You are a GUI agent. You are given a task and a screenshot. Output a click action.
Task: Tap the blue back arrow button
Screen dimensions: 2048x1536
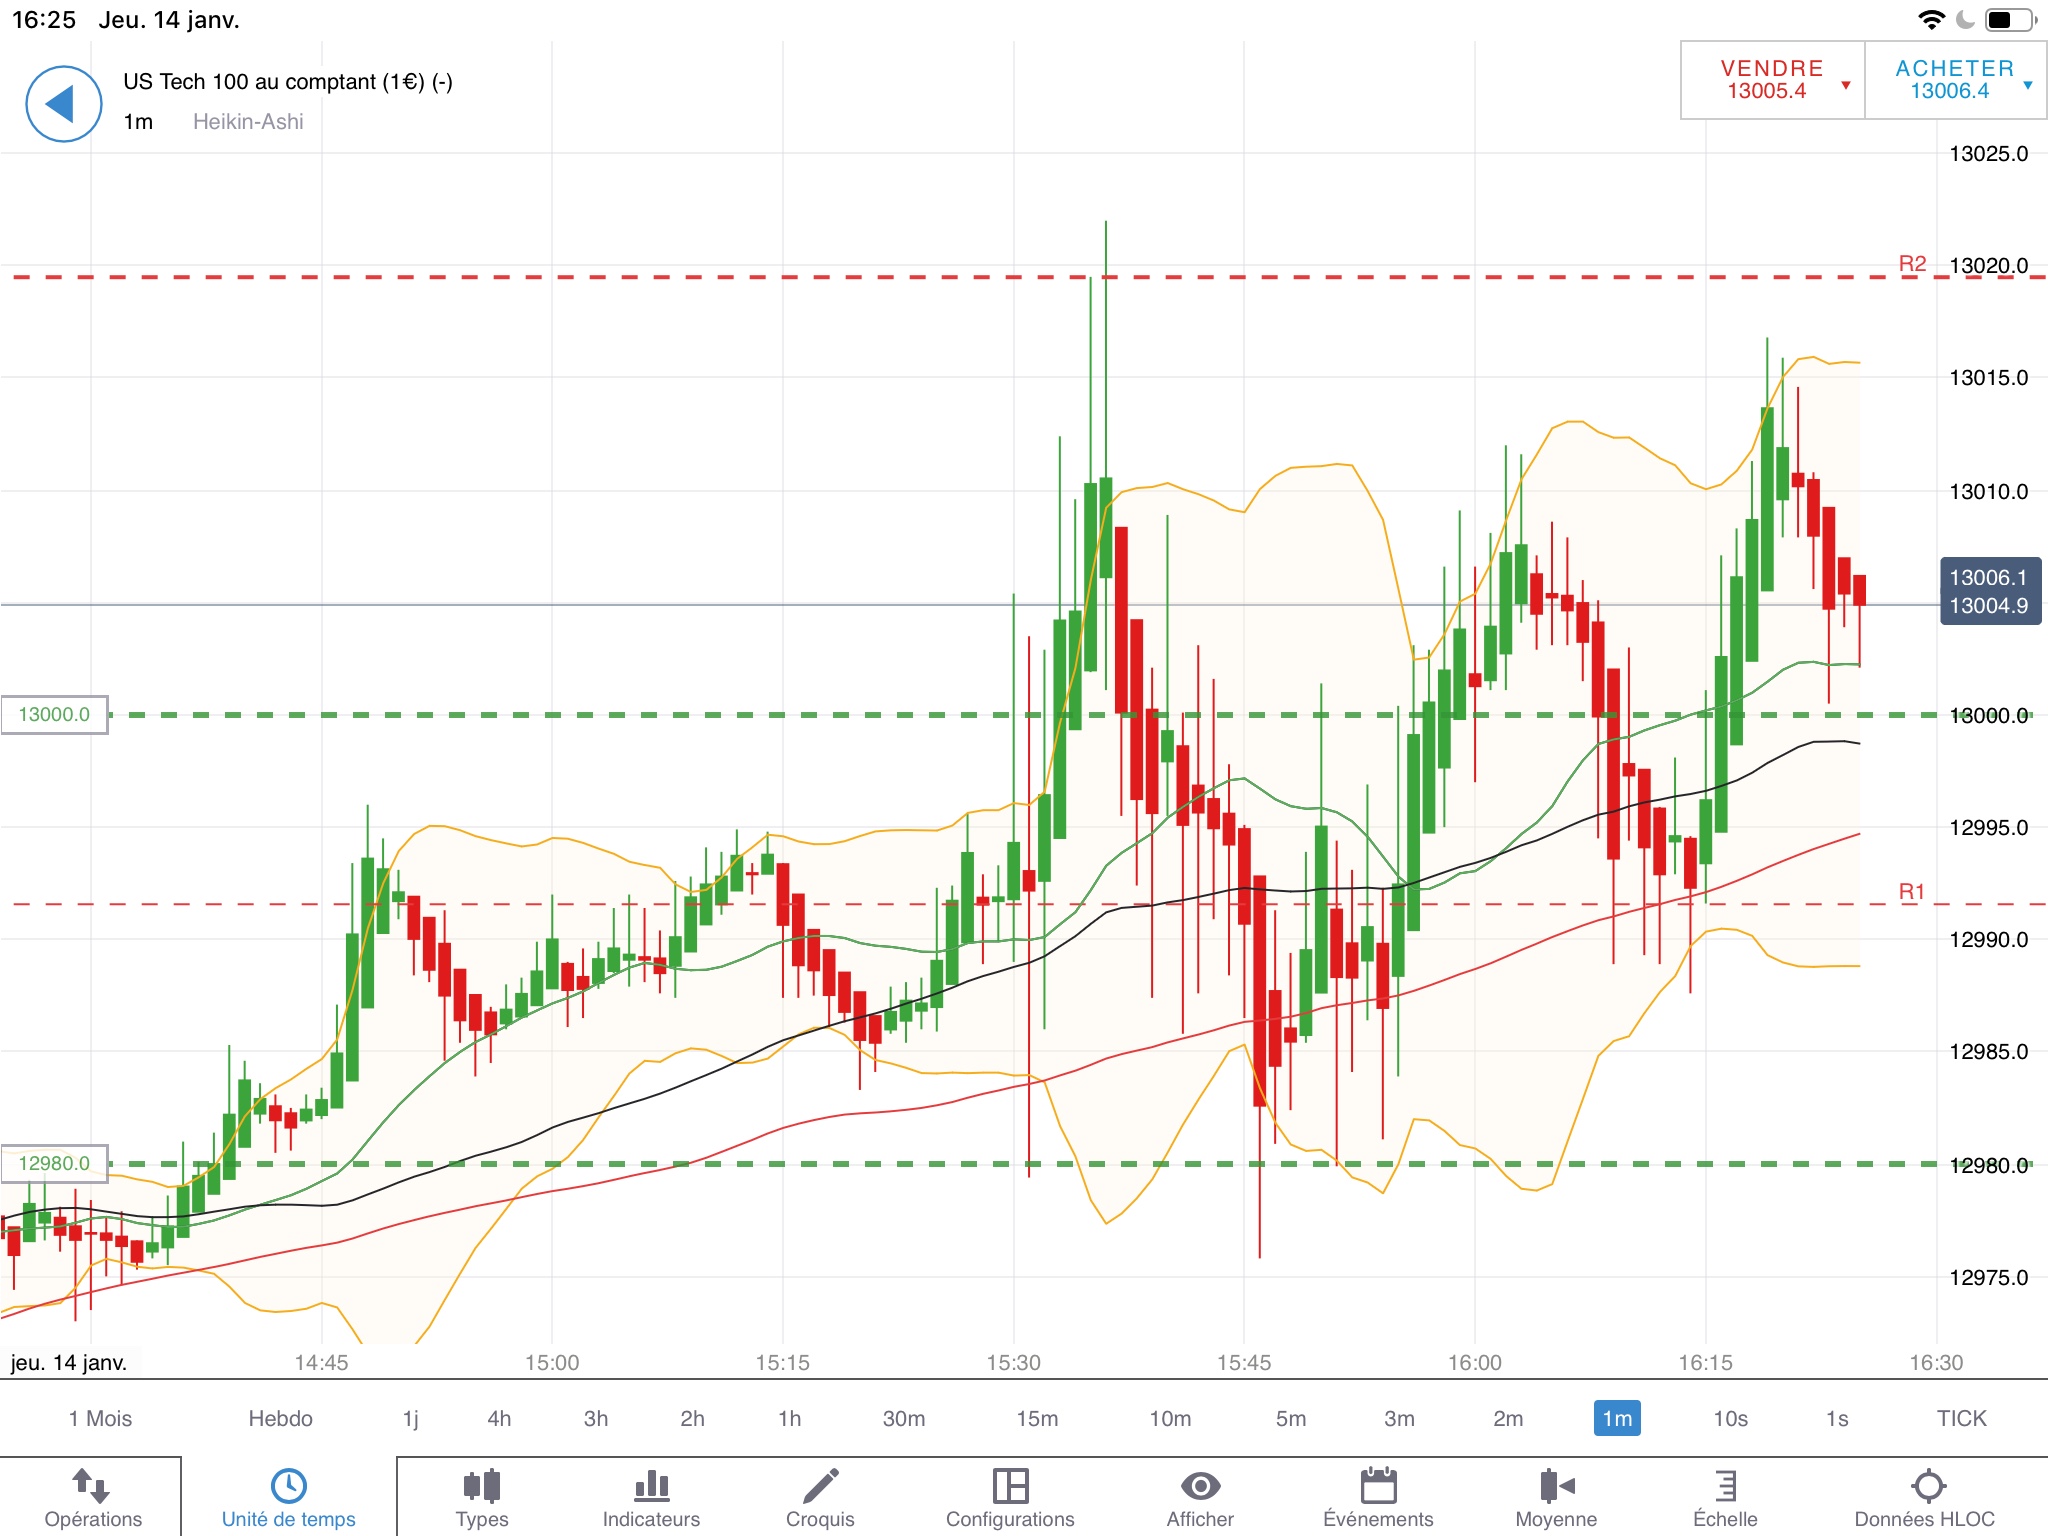pyautogui.click(x=63, y=104)
